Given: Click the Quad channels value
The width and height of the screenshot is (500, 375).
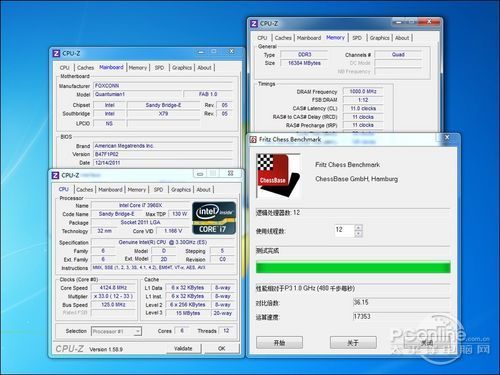Looking at the screenshot, I should tap(398, 54).
